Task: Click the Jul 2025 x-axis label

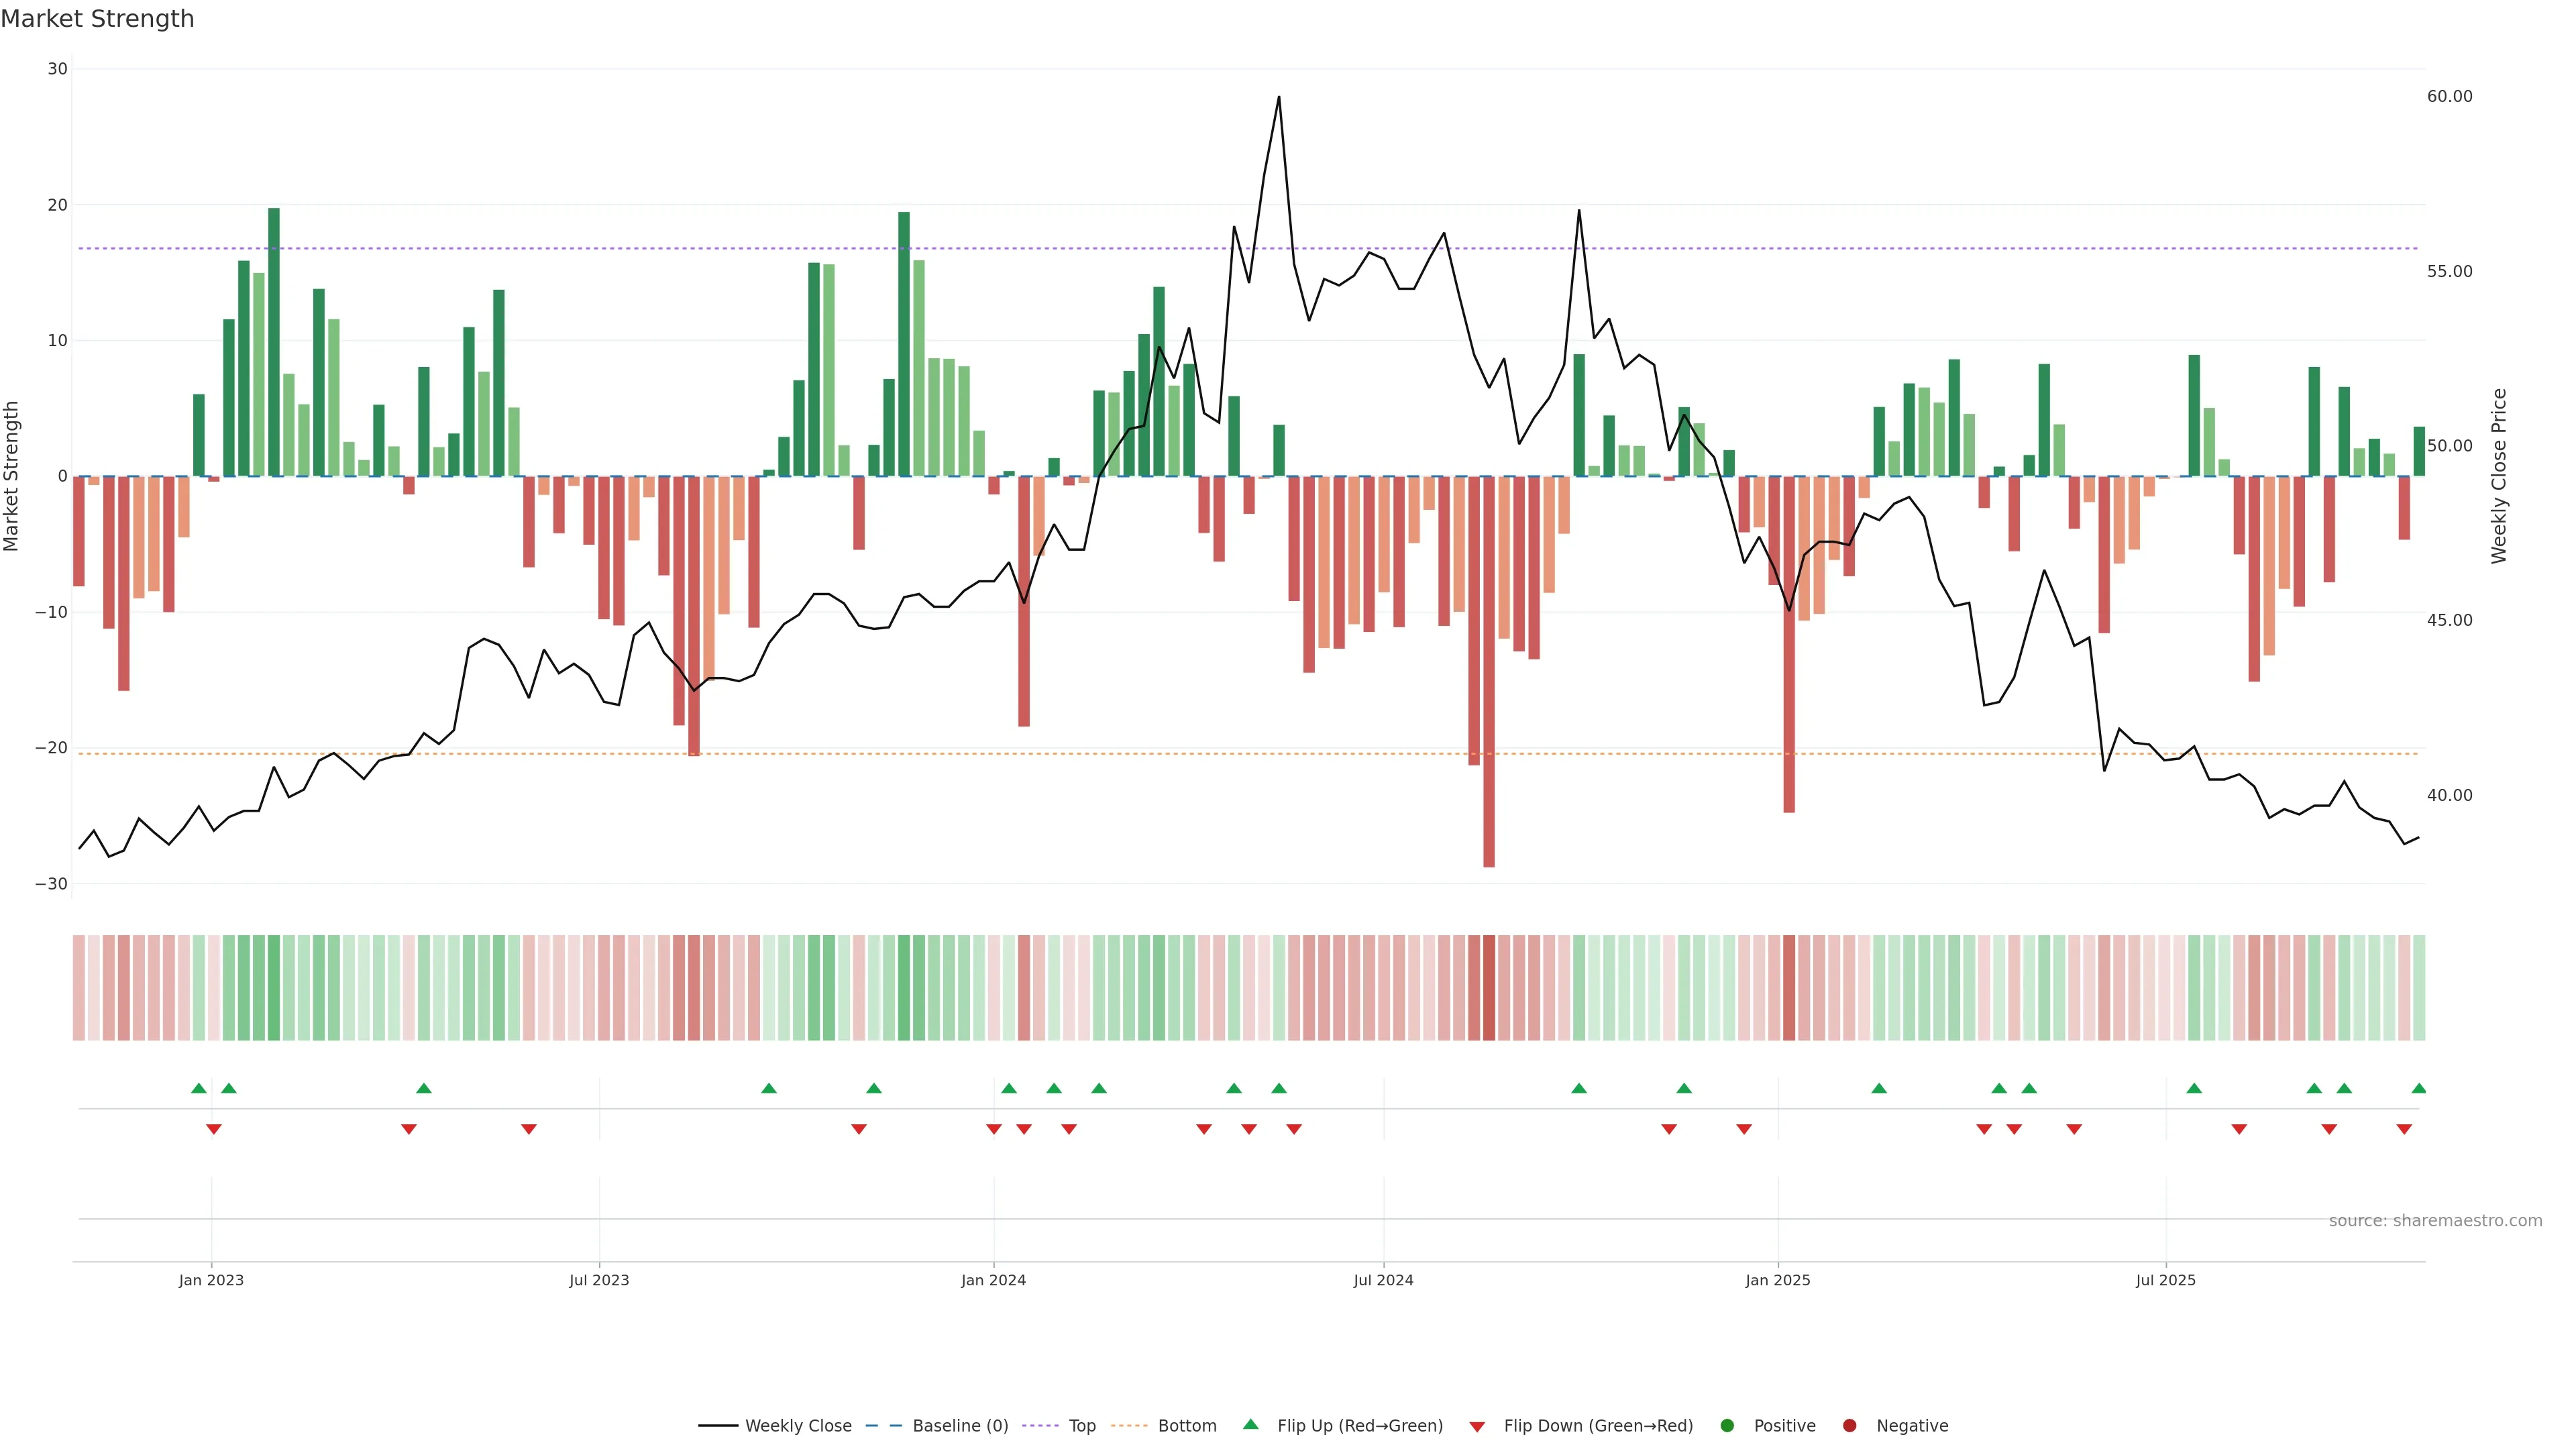Action: pyautogui.click(x=2165, y=1280)
